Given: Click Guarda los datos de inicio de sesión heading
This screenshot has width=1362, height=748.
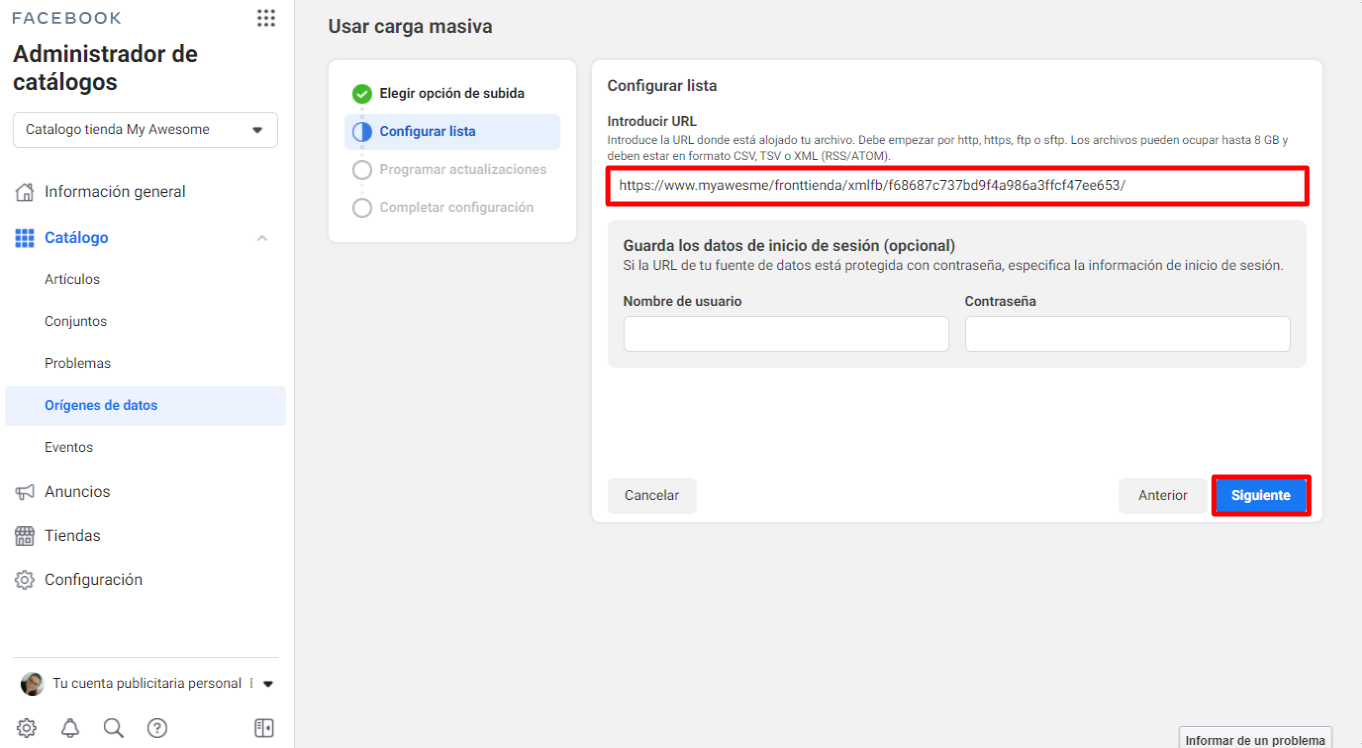Looking at the screenshot, I should click(x=789, y=246).
